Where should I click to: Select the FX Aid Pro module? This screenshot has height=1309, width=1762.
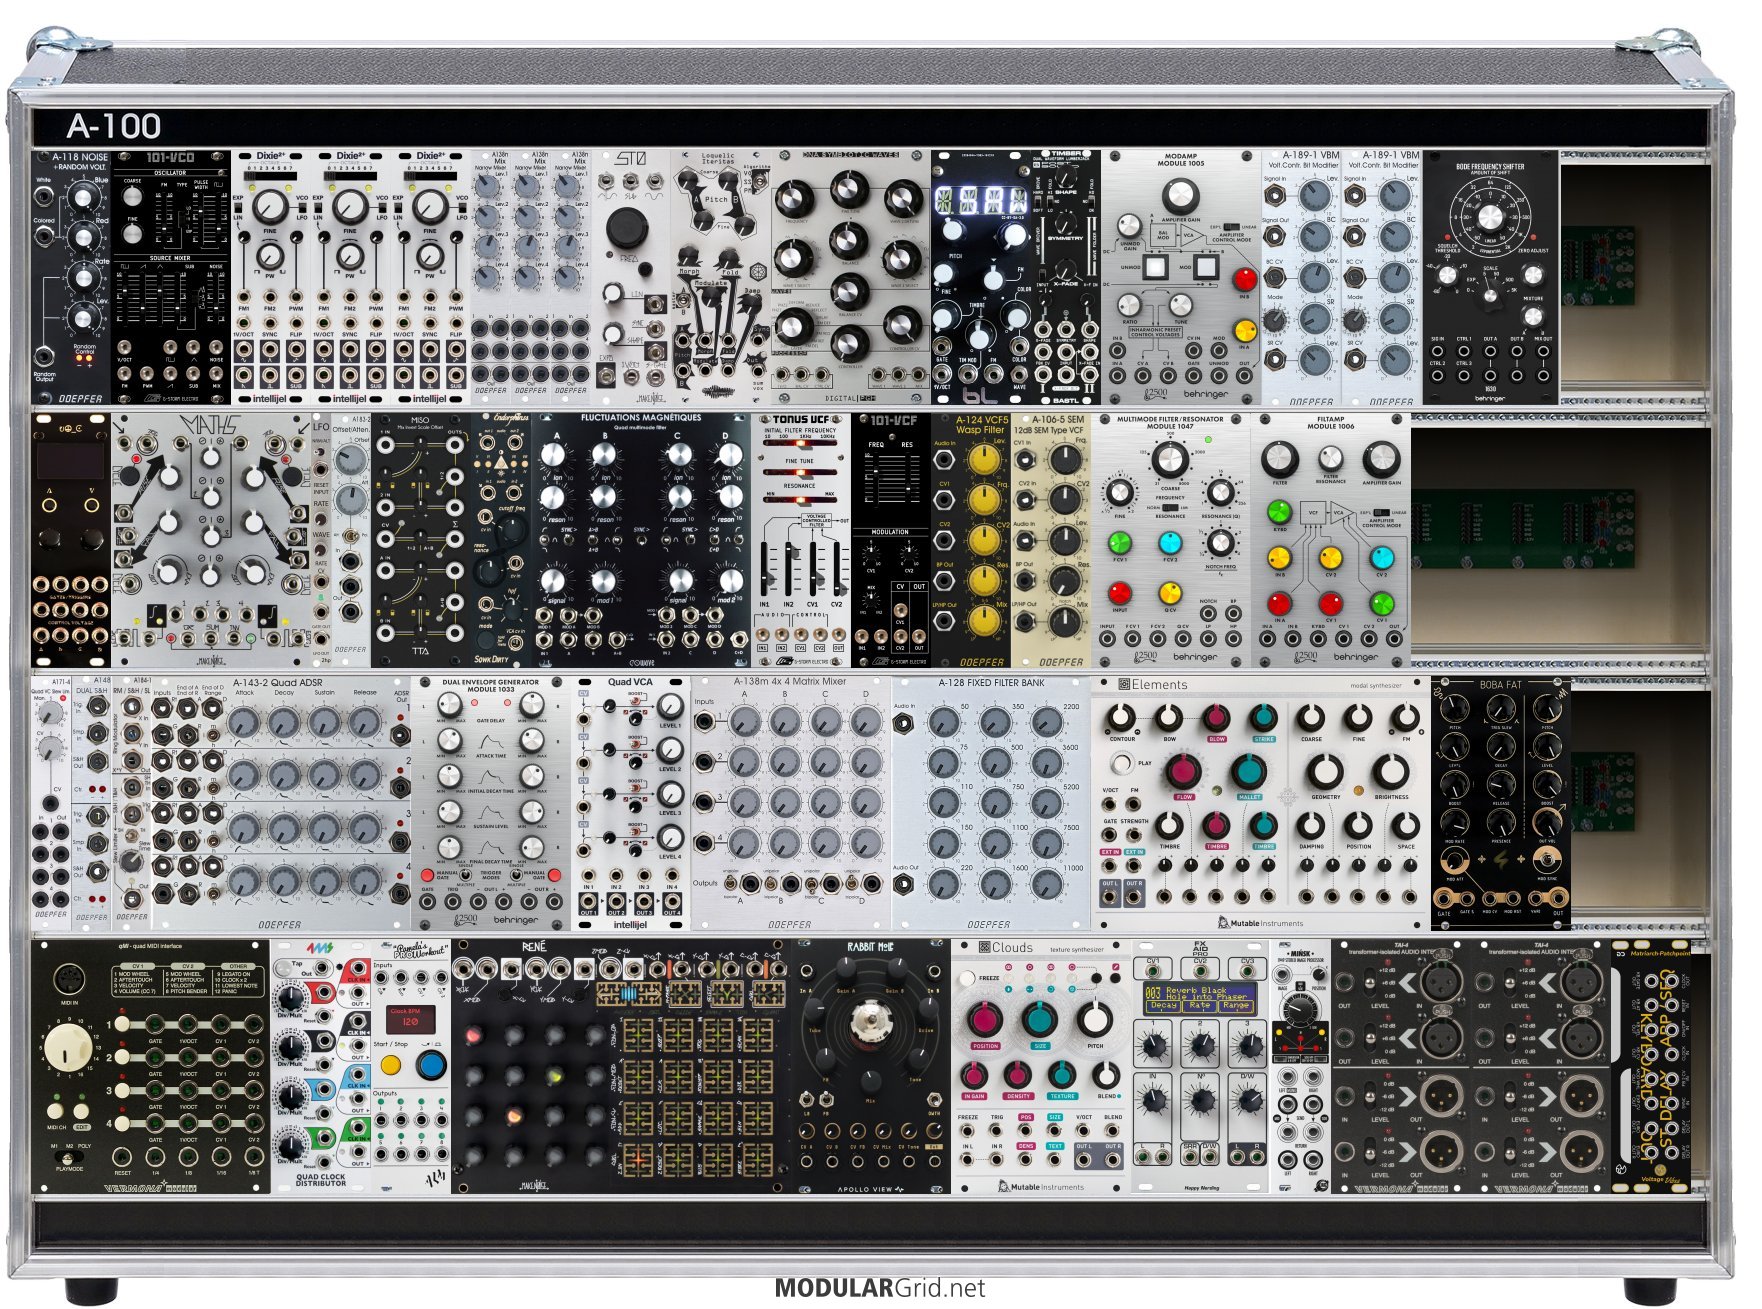(x=1200, y=1066)
